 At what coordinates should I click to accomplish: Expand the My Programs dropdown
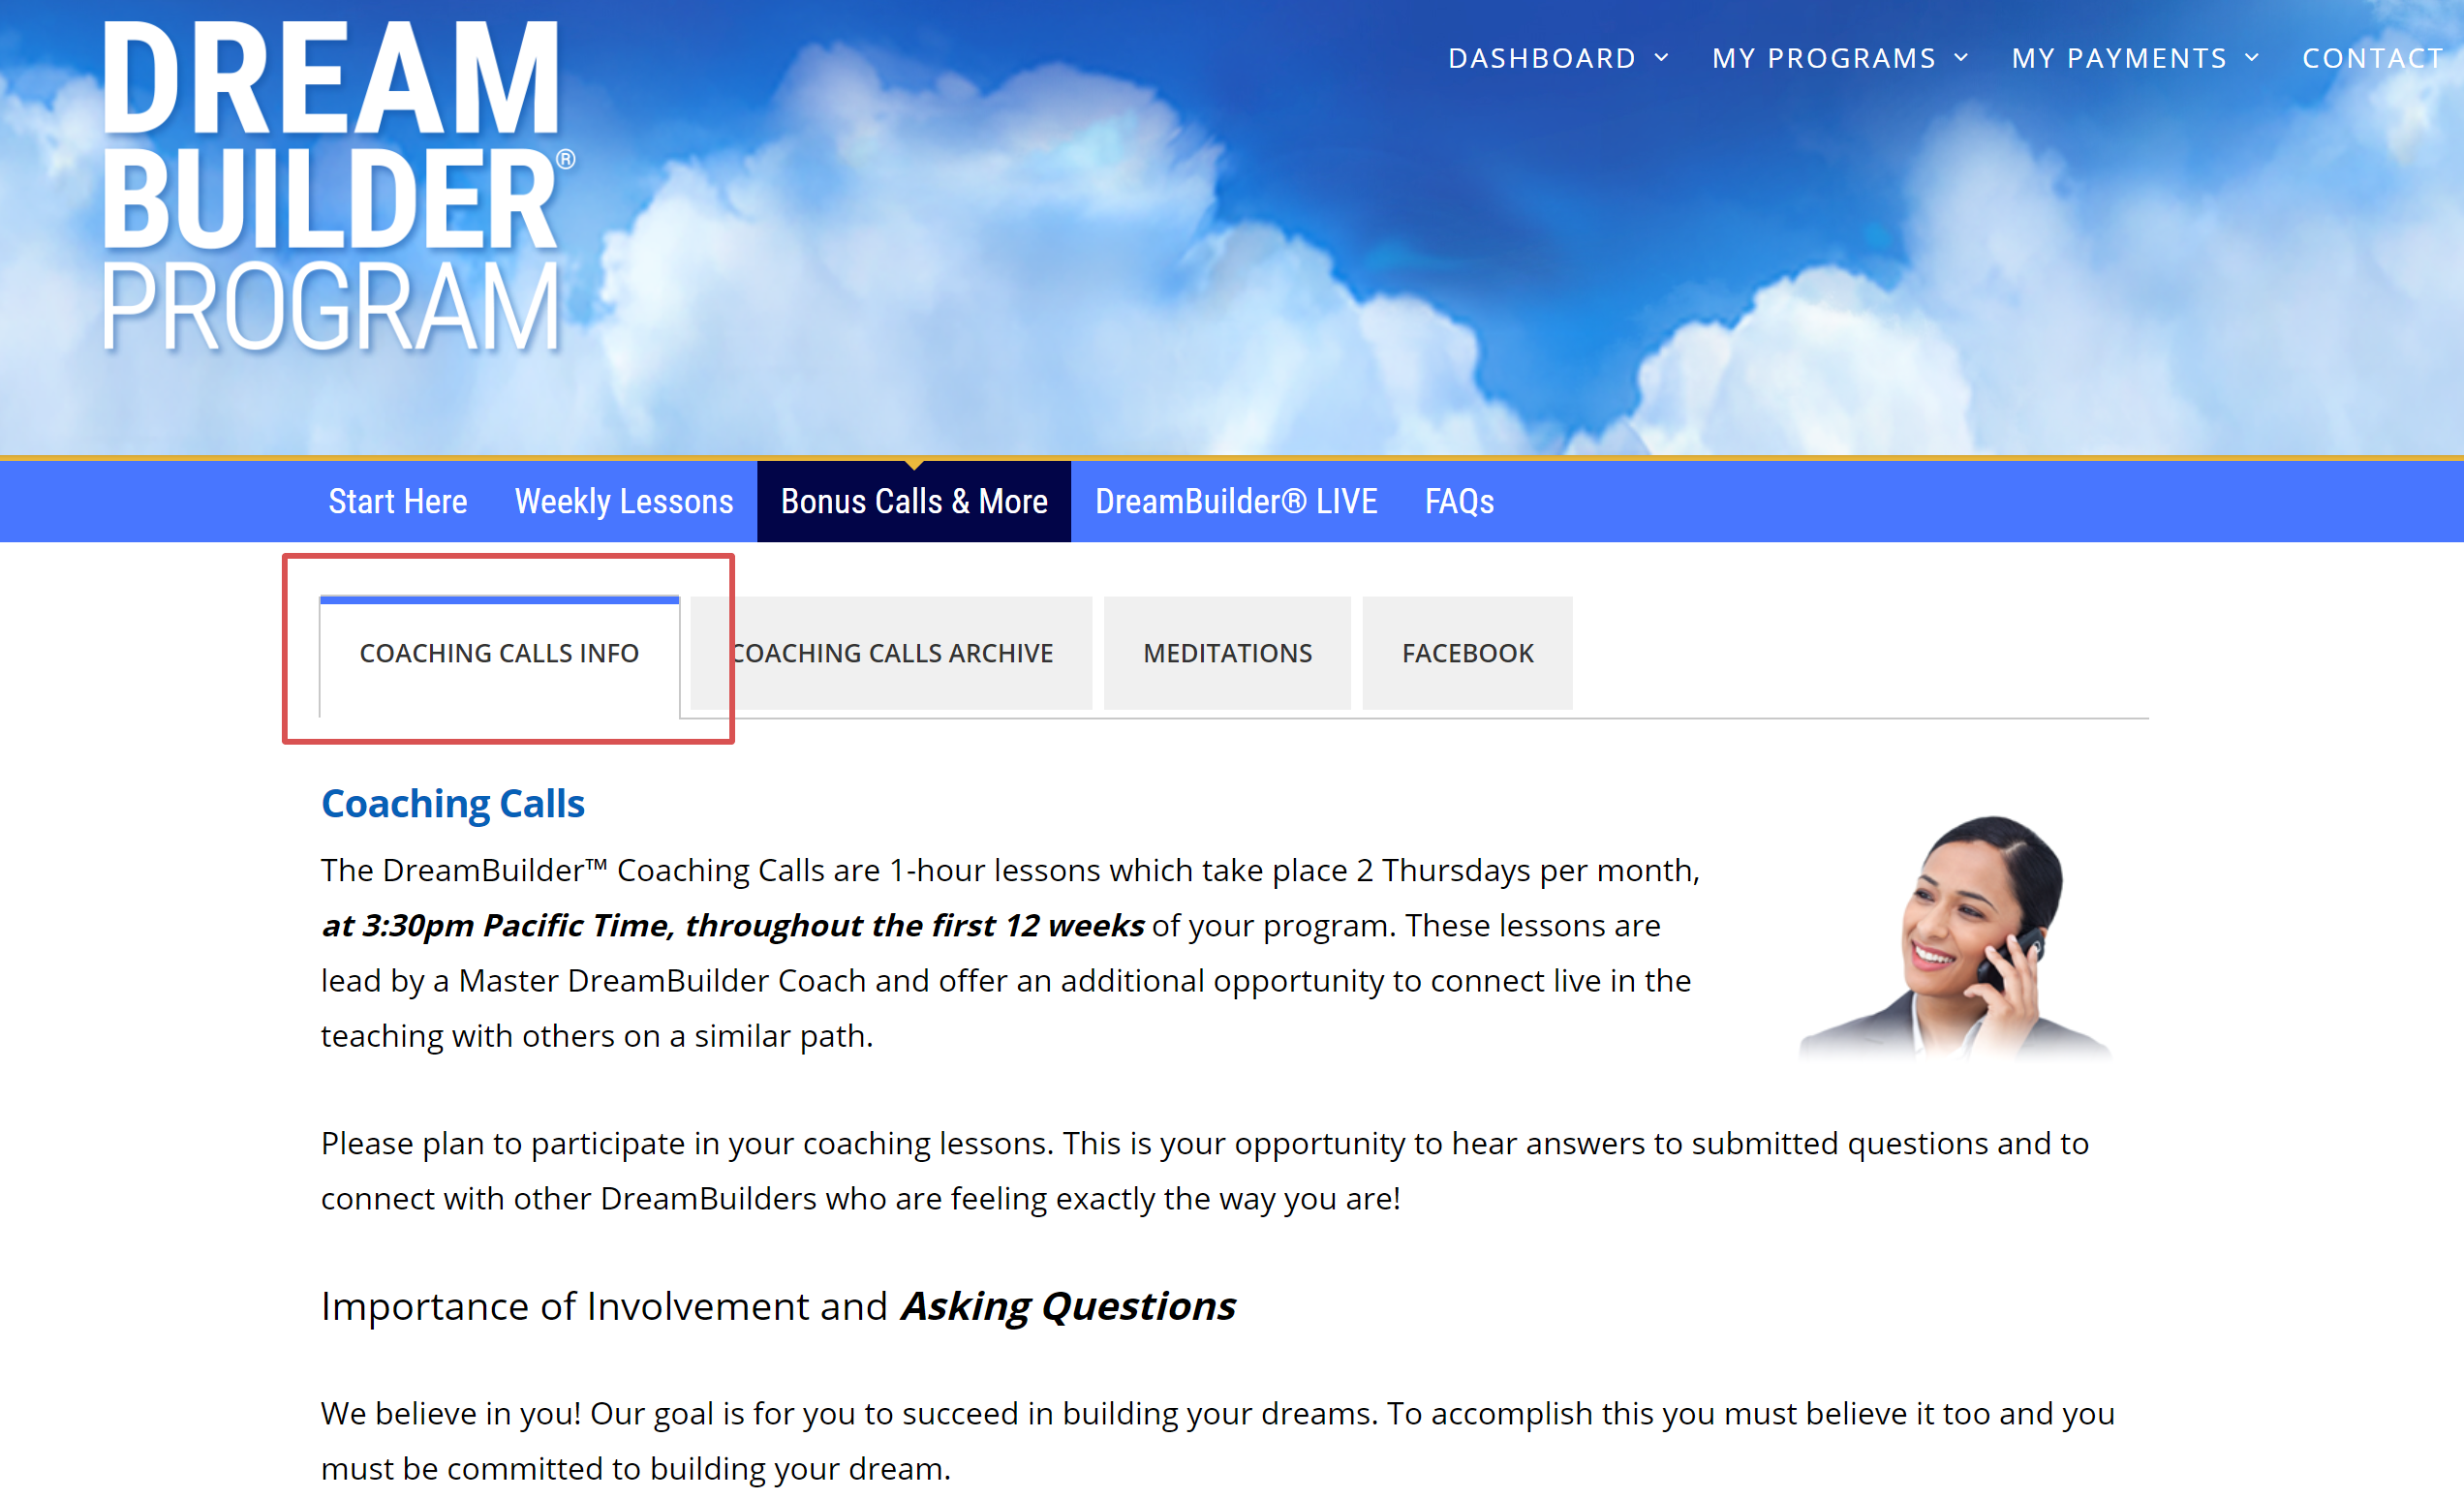[x=1825, y=57]
